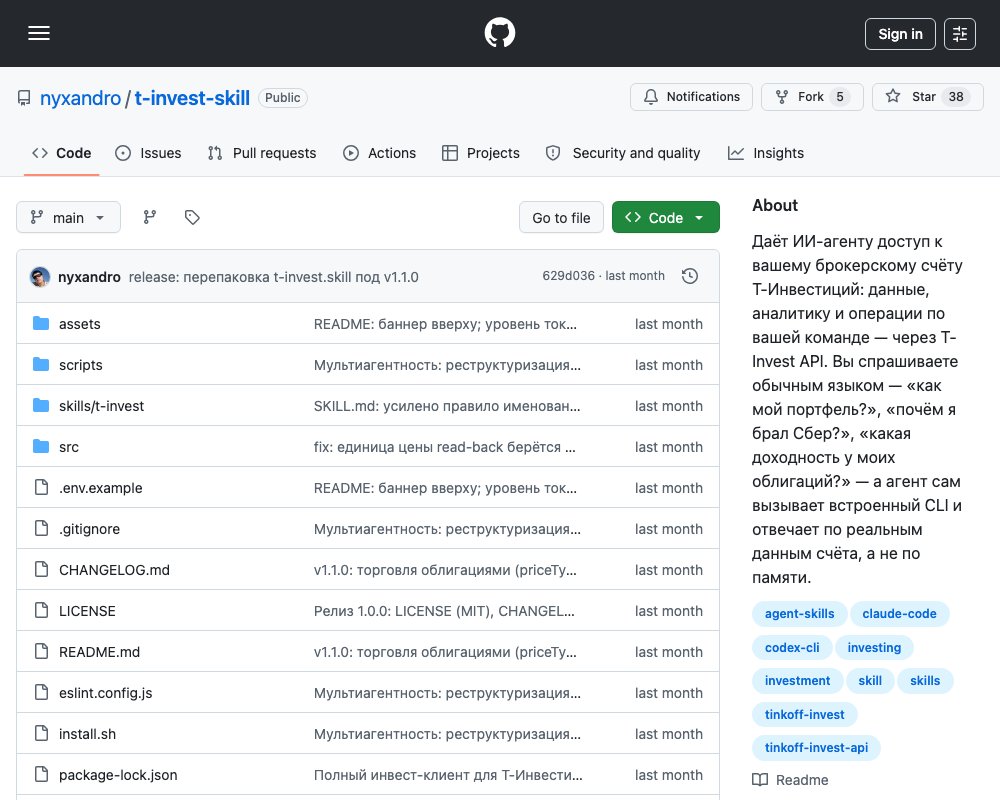Open commit hash 629d036
Image resolution: width=1000 pixels, height=800 pixels.
pyautogui.click(x=568, y=276)
